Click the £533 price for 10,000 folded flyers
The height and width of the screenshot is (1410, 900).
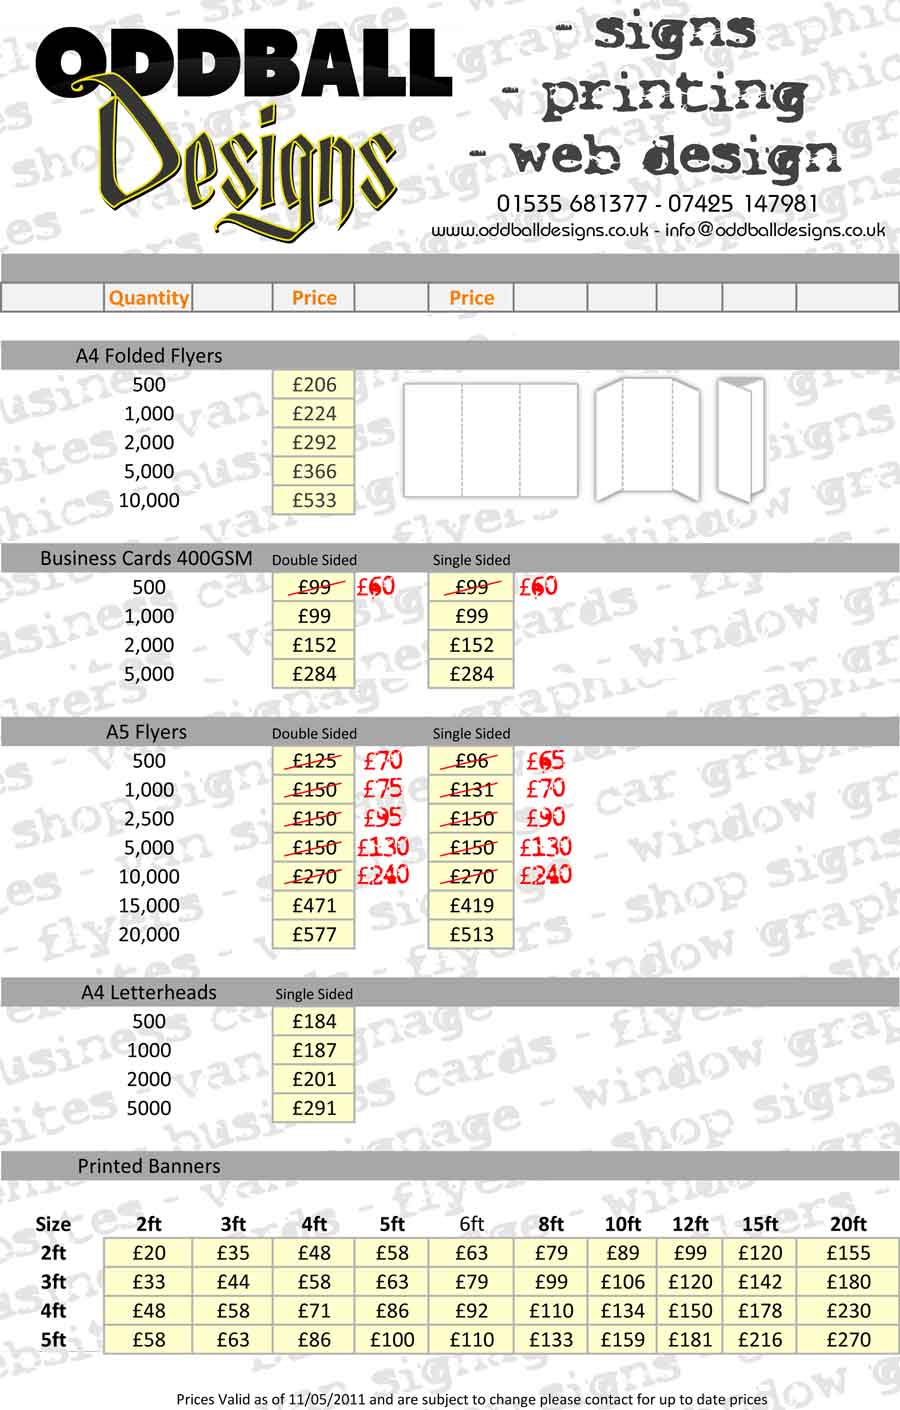[x=314, y=500]
